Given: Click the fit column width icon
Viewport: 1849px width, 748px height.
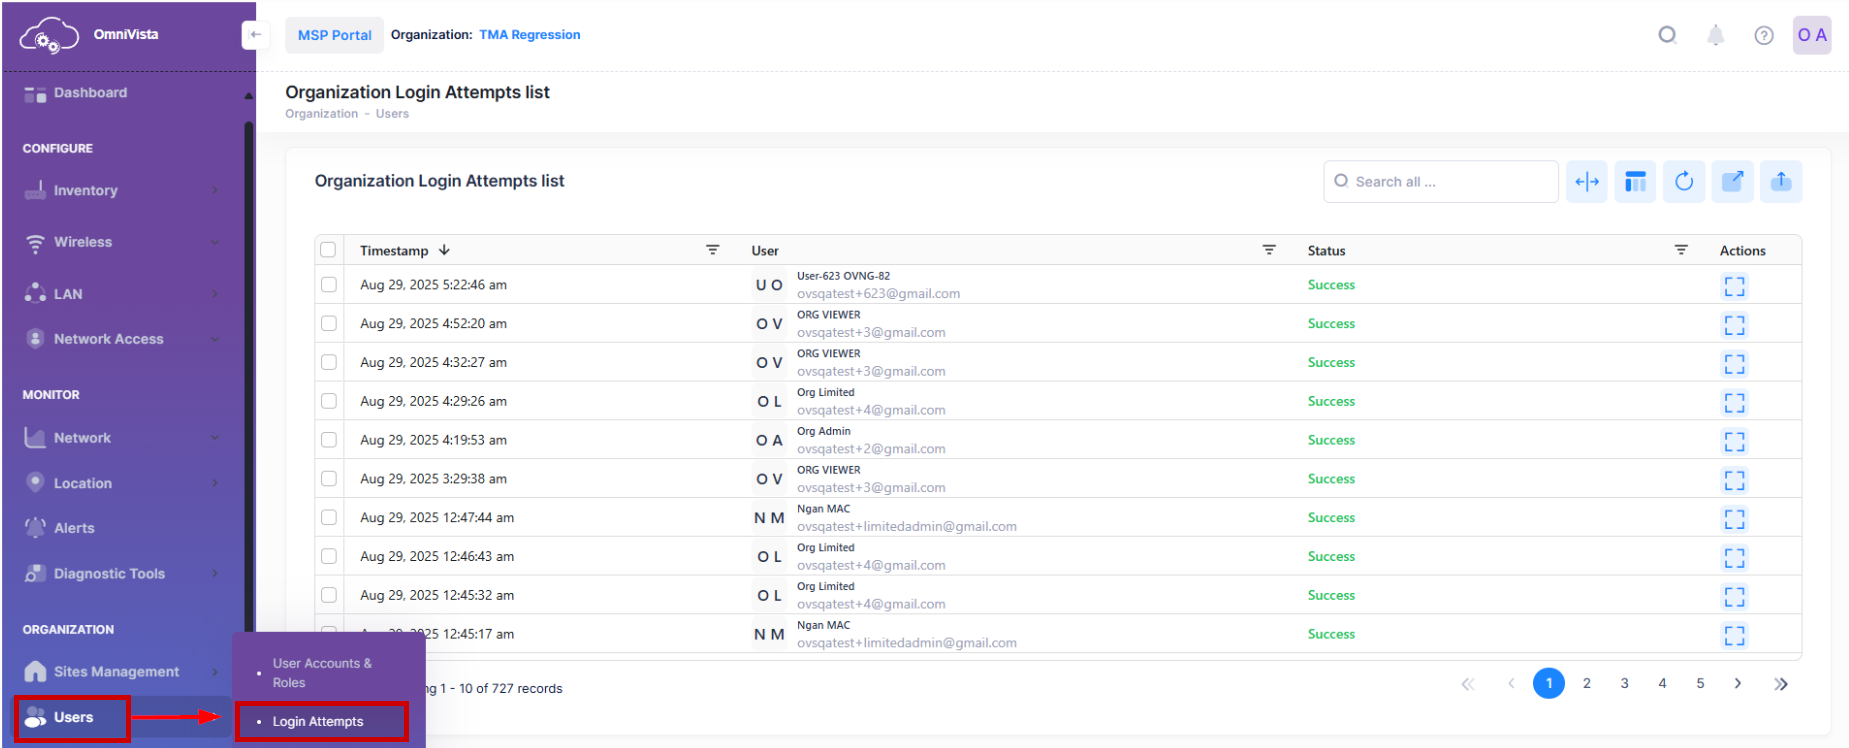Looking at the screenshot, I should click(1587, 182).
